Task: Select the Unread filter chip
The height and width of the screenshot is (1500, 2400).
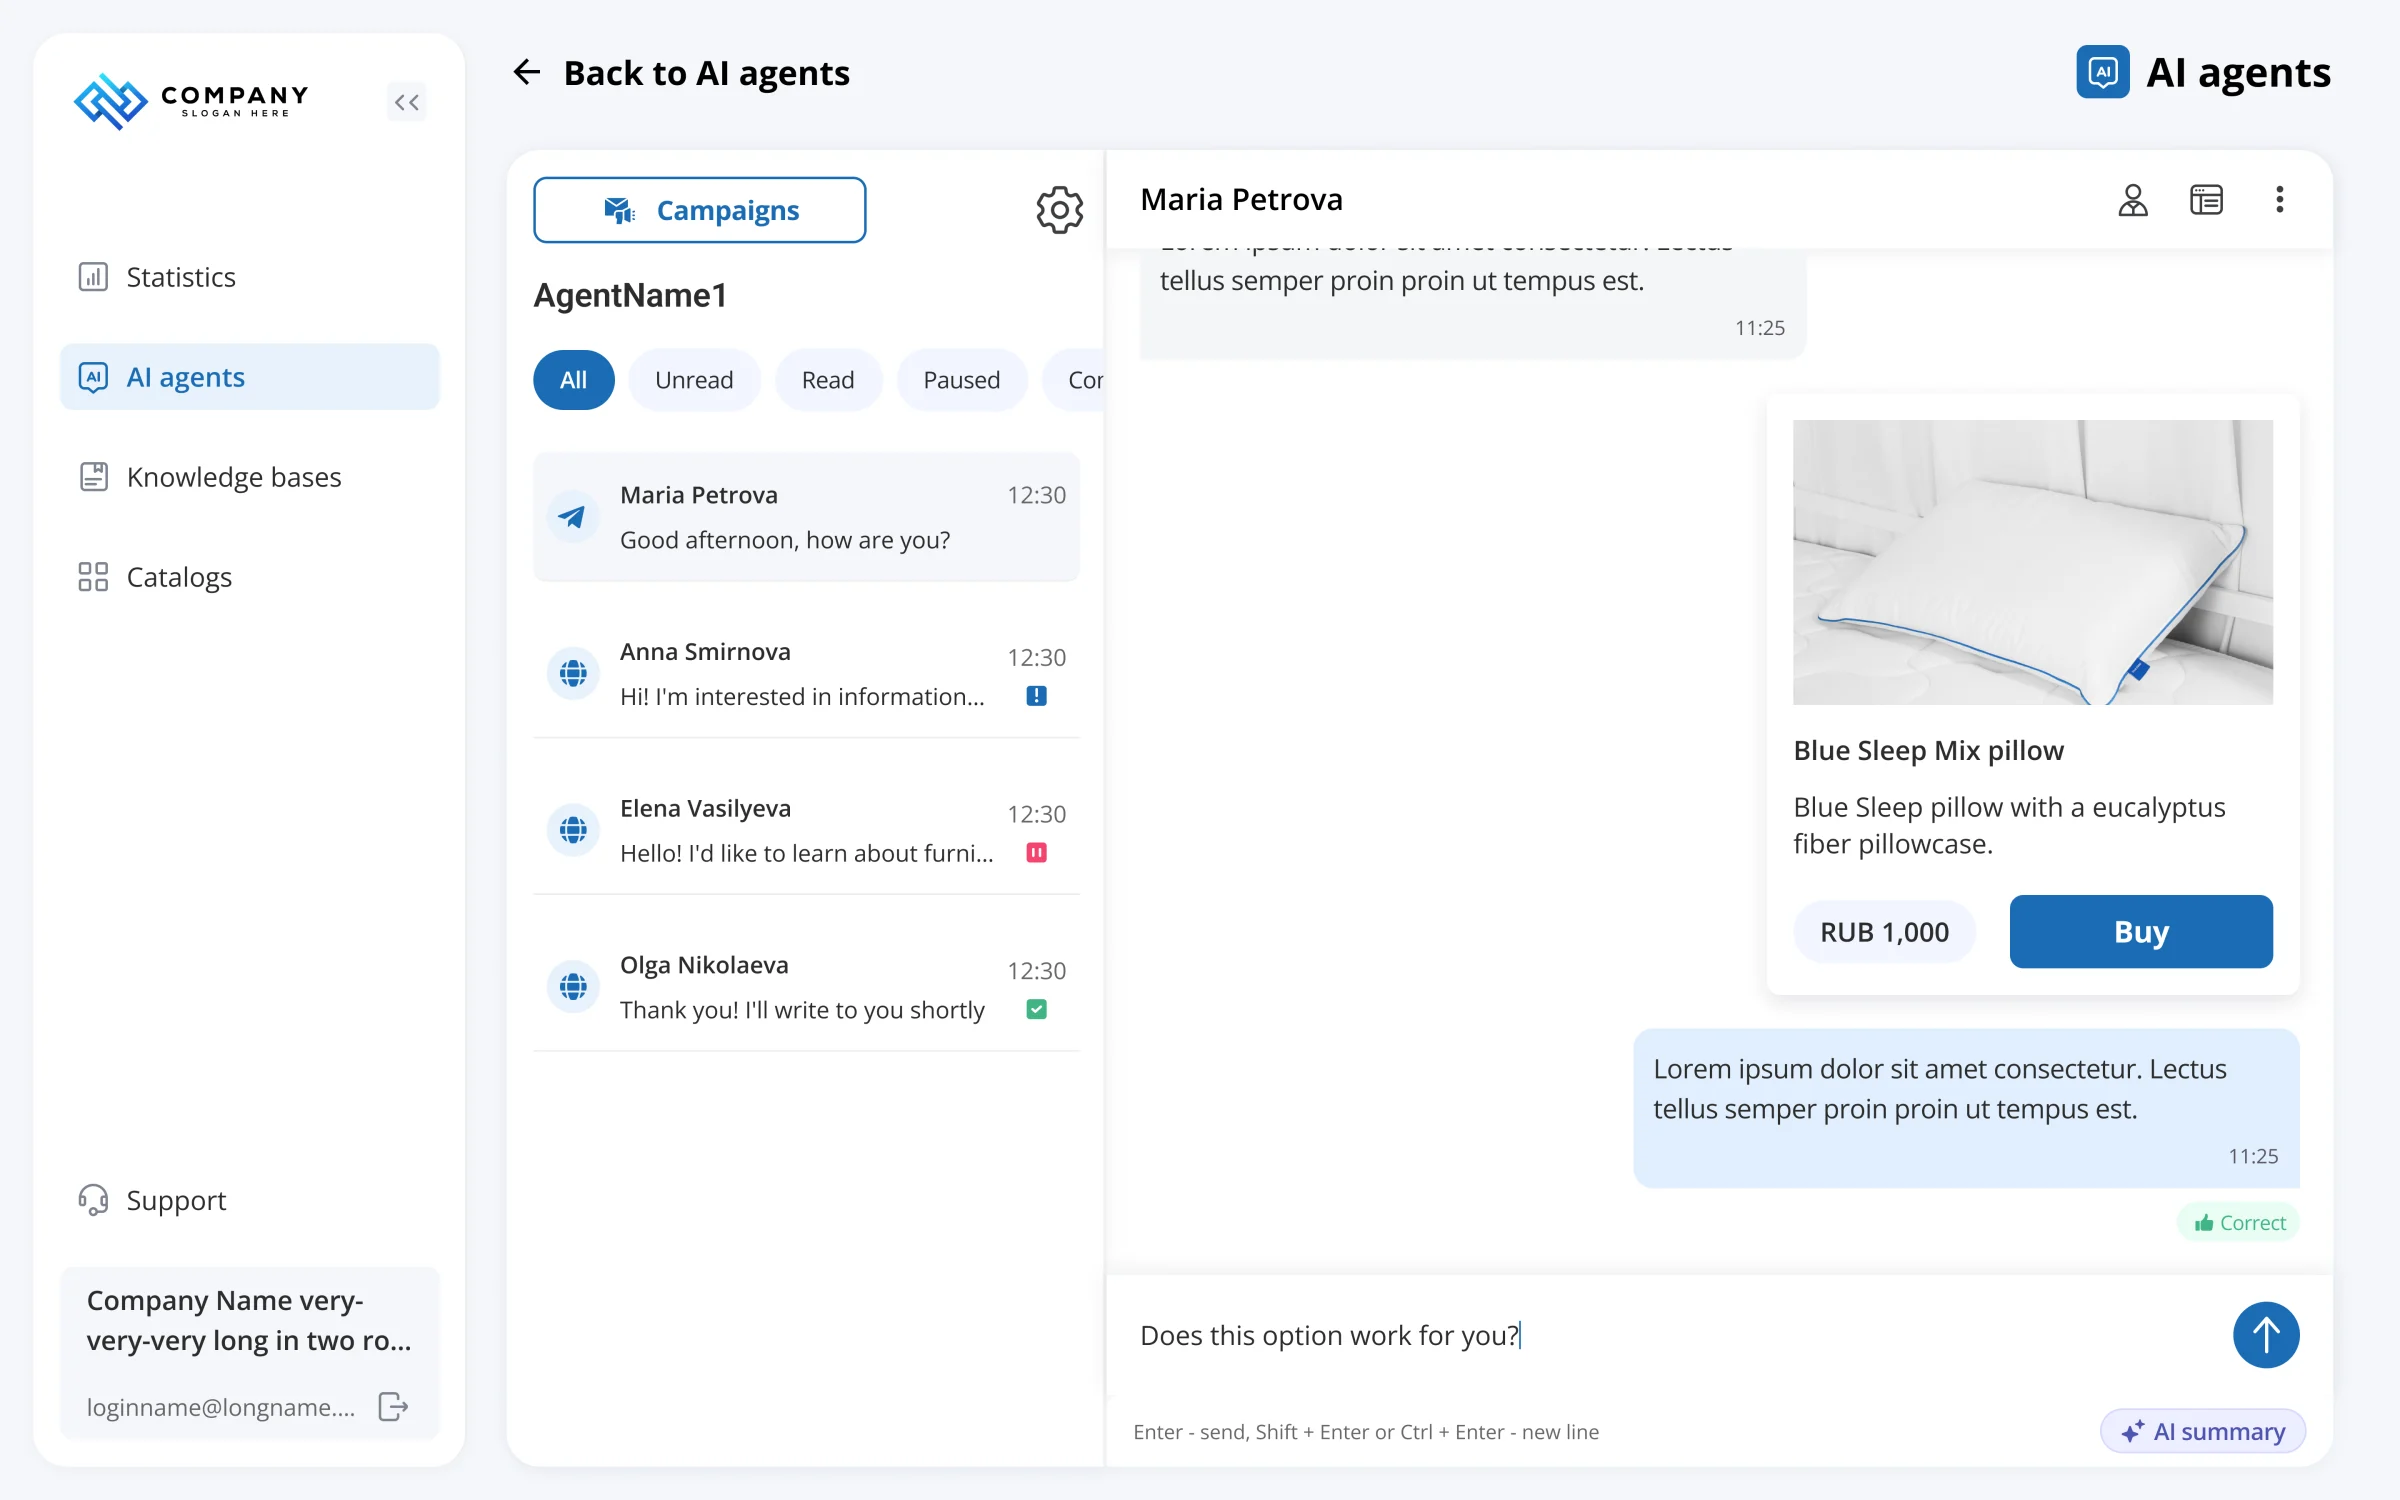Action: point(694,380)
